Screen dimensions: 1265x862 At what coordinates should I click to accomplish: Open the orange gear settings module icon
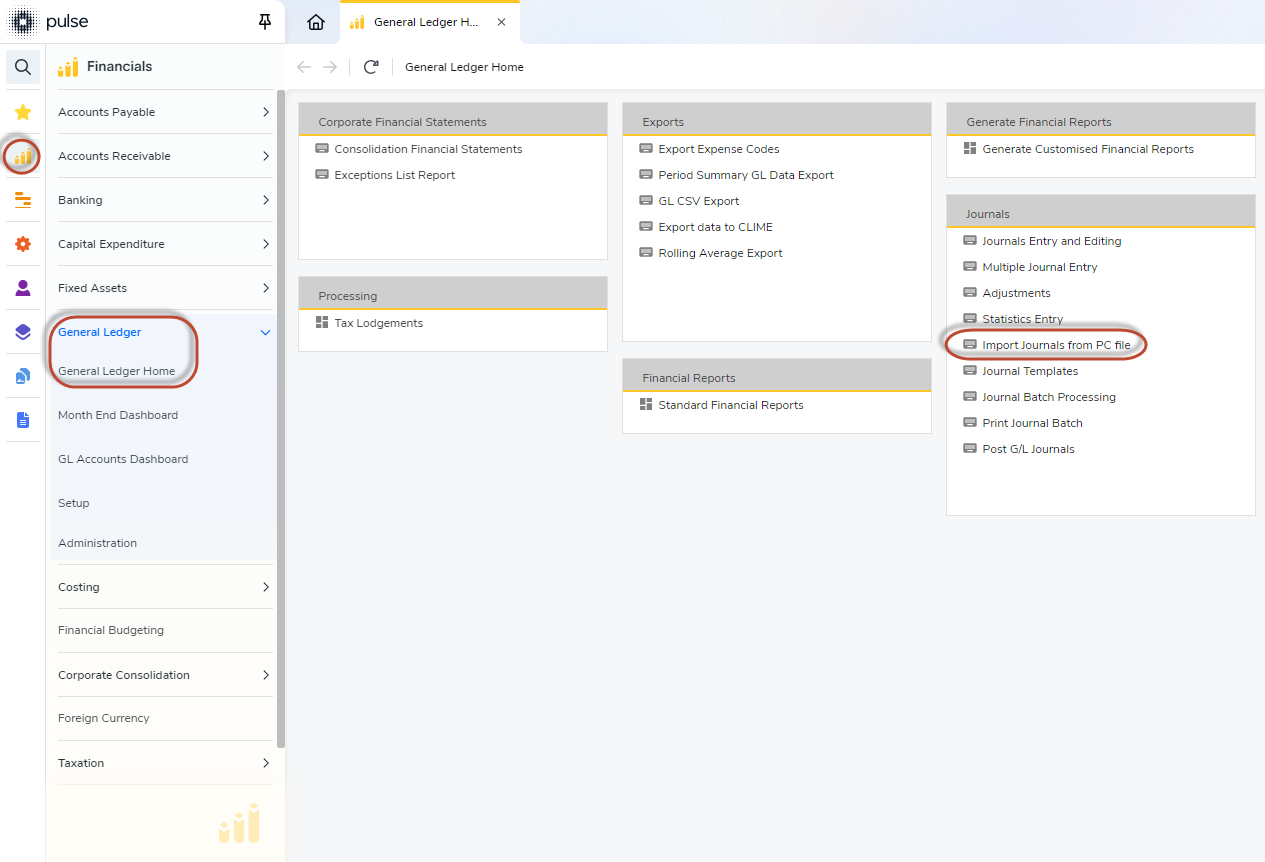click(23, 244)
